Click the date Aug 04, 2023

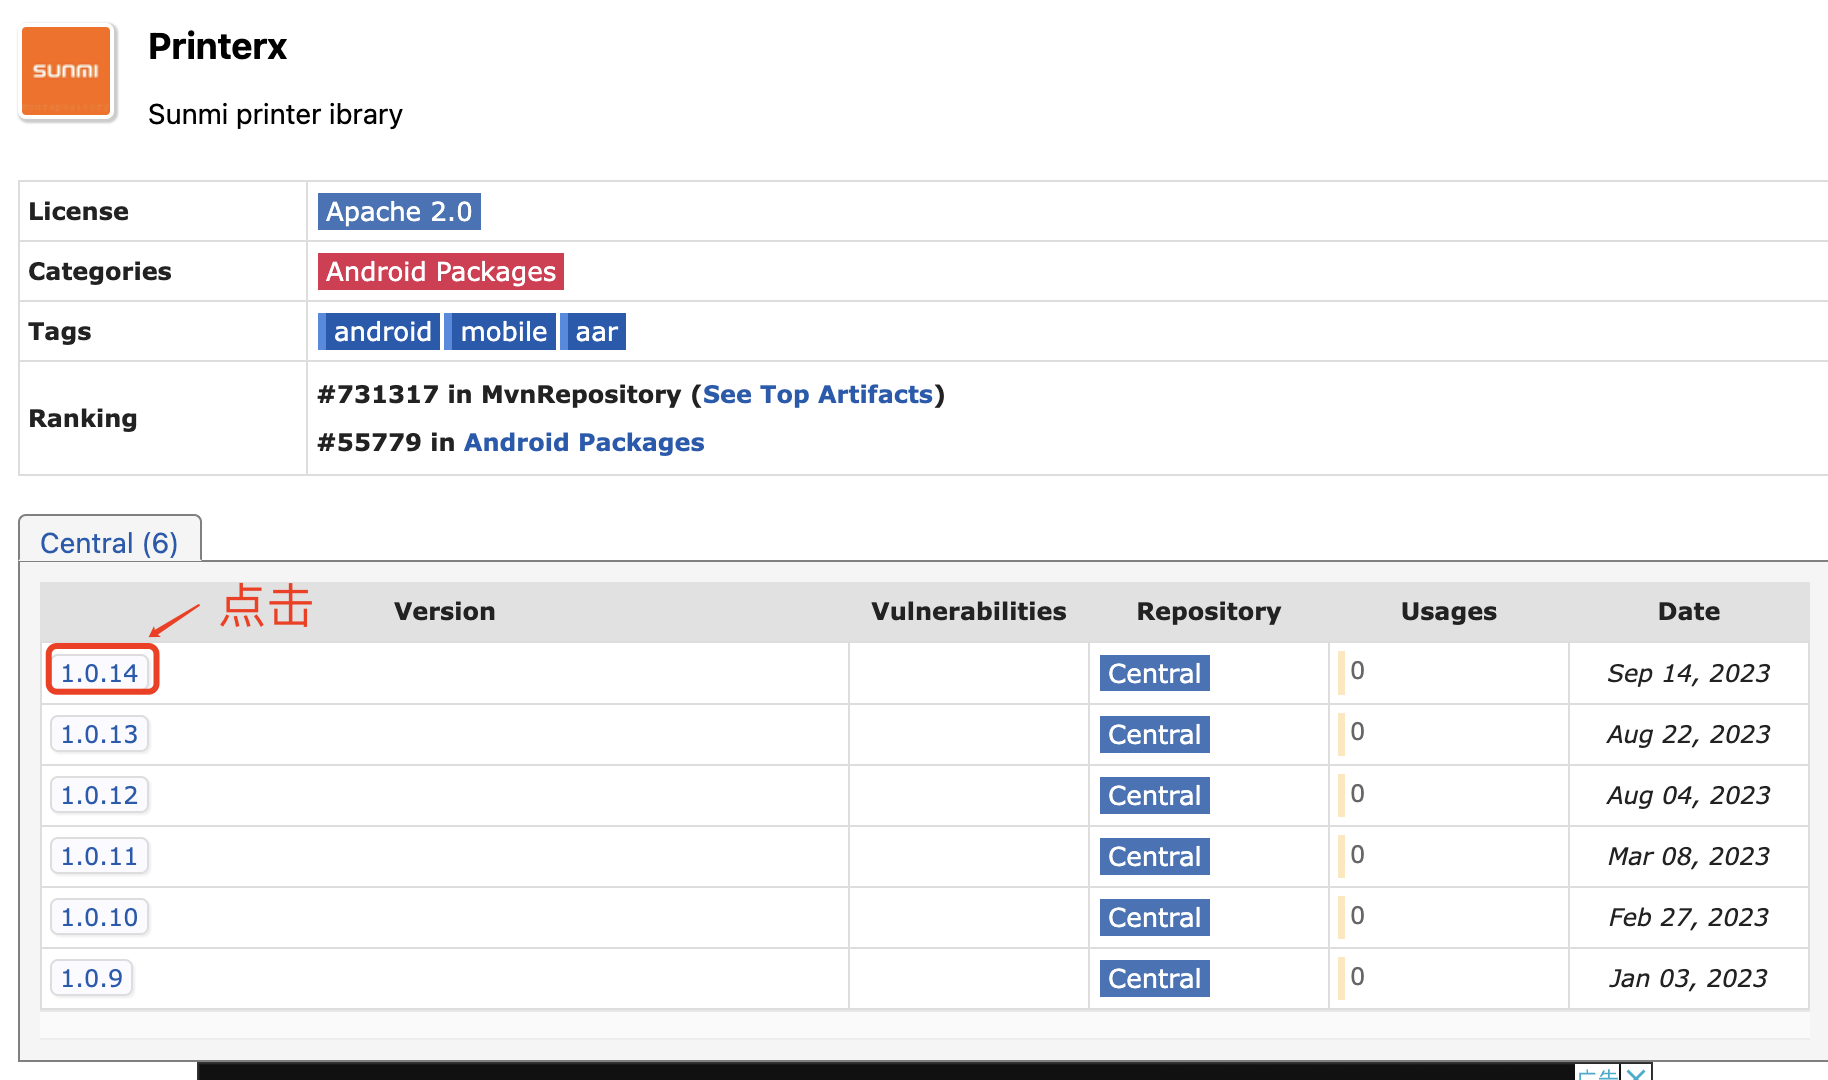1689,796
